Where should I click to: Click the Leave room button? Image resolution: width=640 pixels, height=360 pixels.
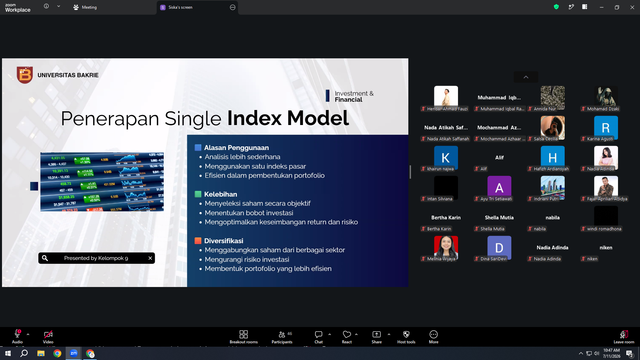tap(624, 337)
